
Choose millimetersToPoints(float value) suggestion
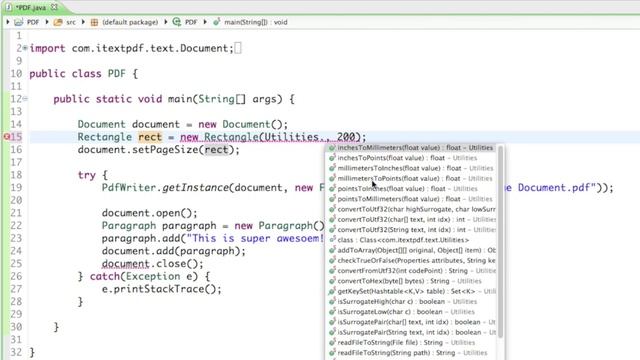click(412, 178)
